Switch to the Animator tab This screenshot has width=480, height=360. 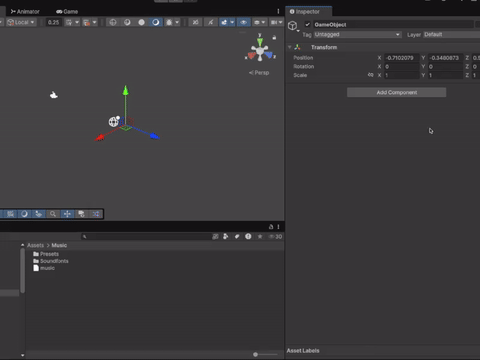tap(25, 12)
